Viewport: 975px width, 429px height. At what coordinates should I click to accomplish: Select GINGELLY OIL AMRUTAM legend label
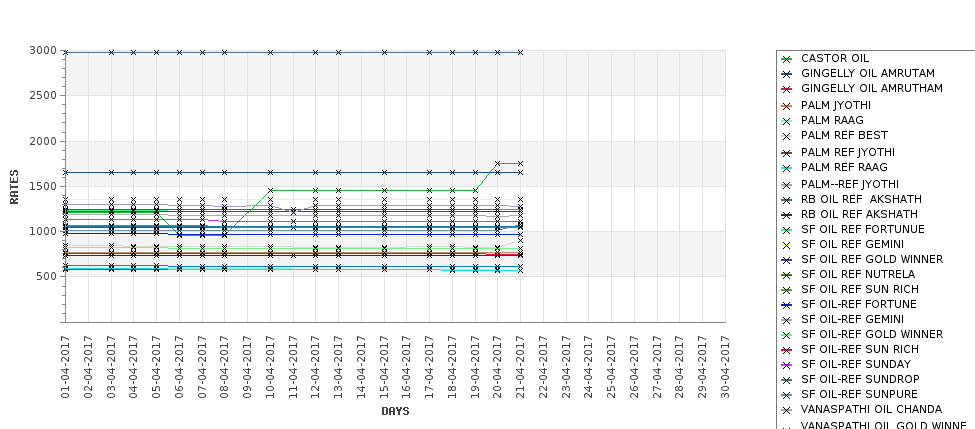867,73
